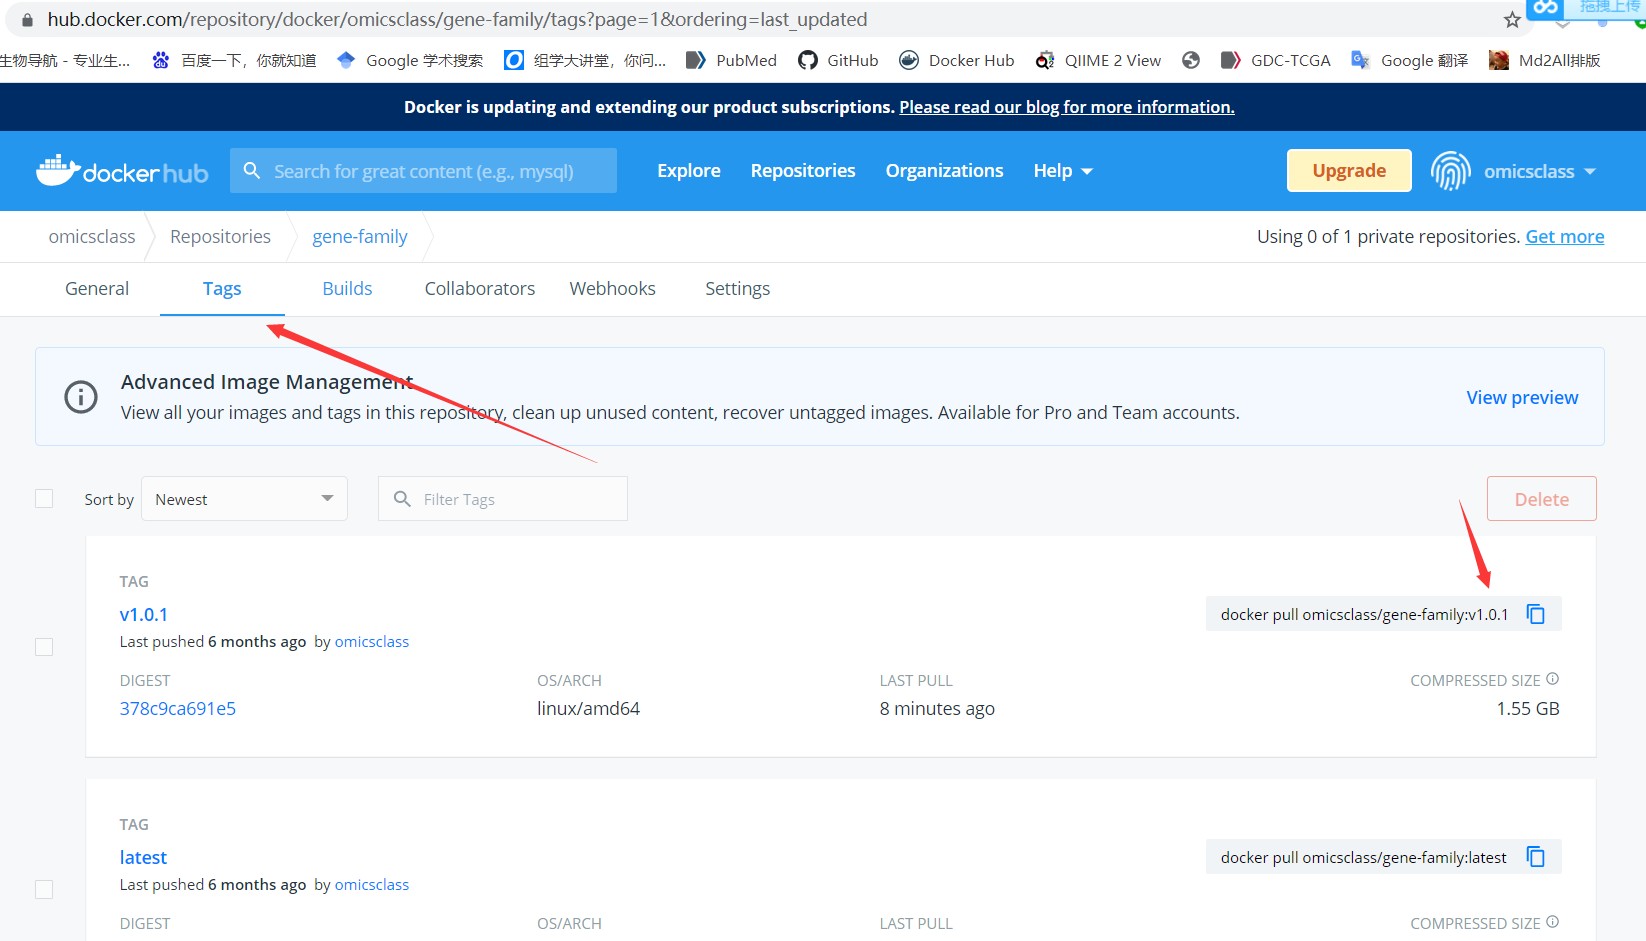The width and height of the screenshot is (1646, 941).
Task: Open the GitHub bookmark
Action: point(838,60)
